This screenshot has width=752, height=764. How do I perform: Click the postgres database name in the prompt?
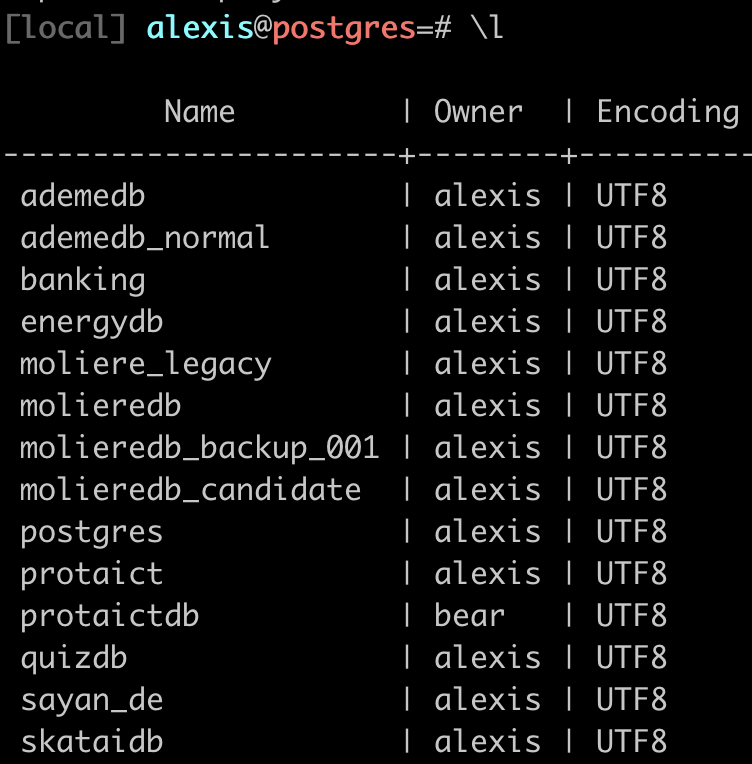pos(343,29)
